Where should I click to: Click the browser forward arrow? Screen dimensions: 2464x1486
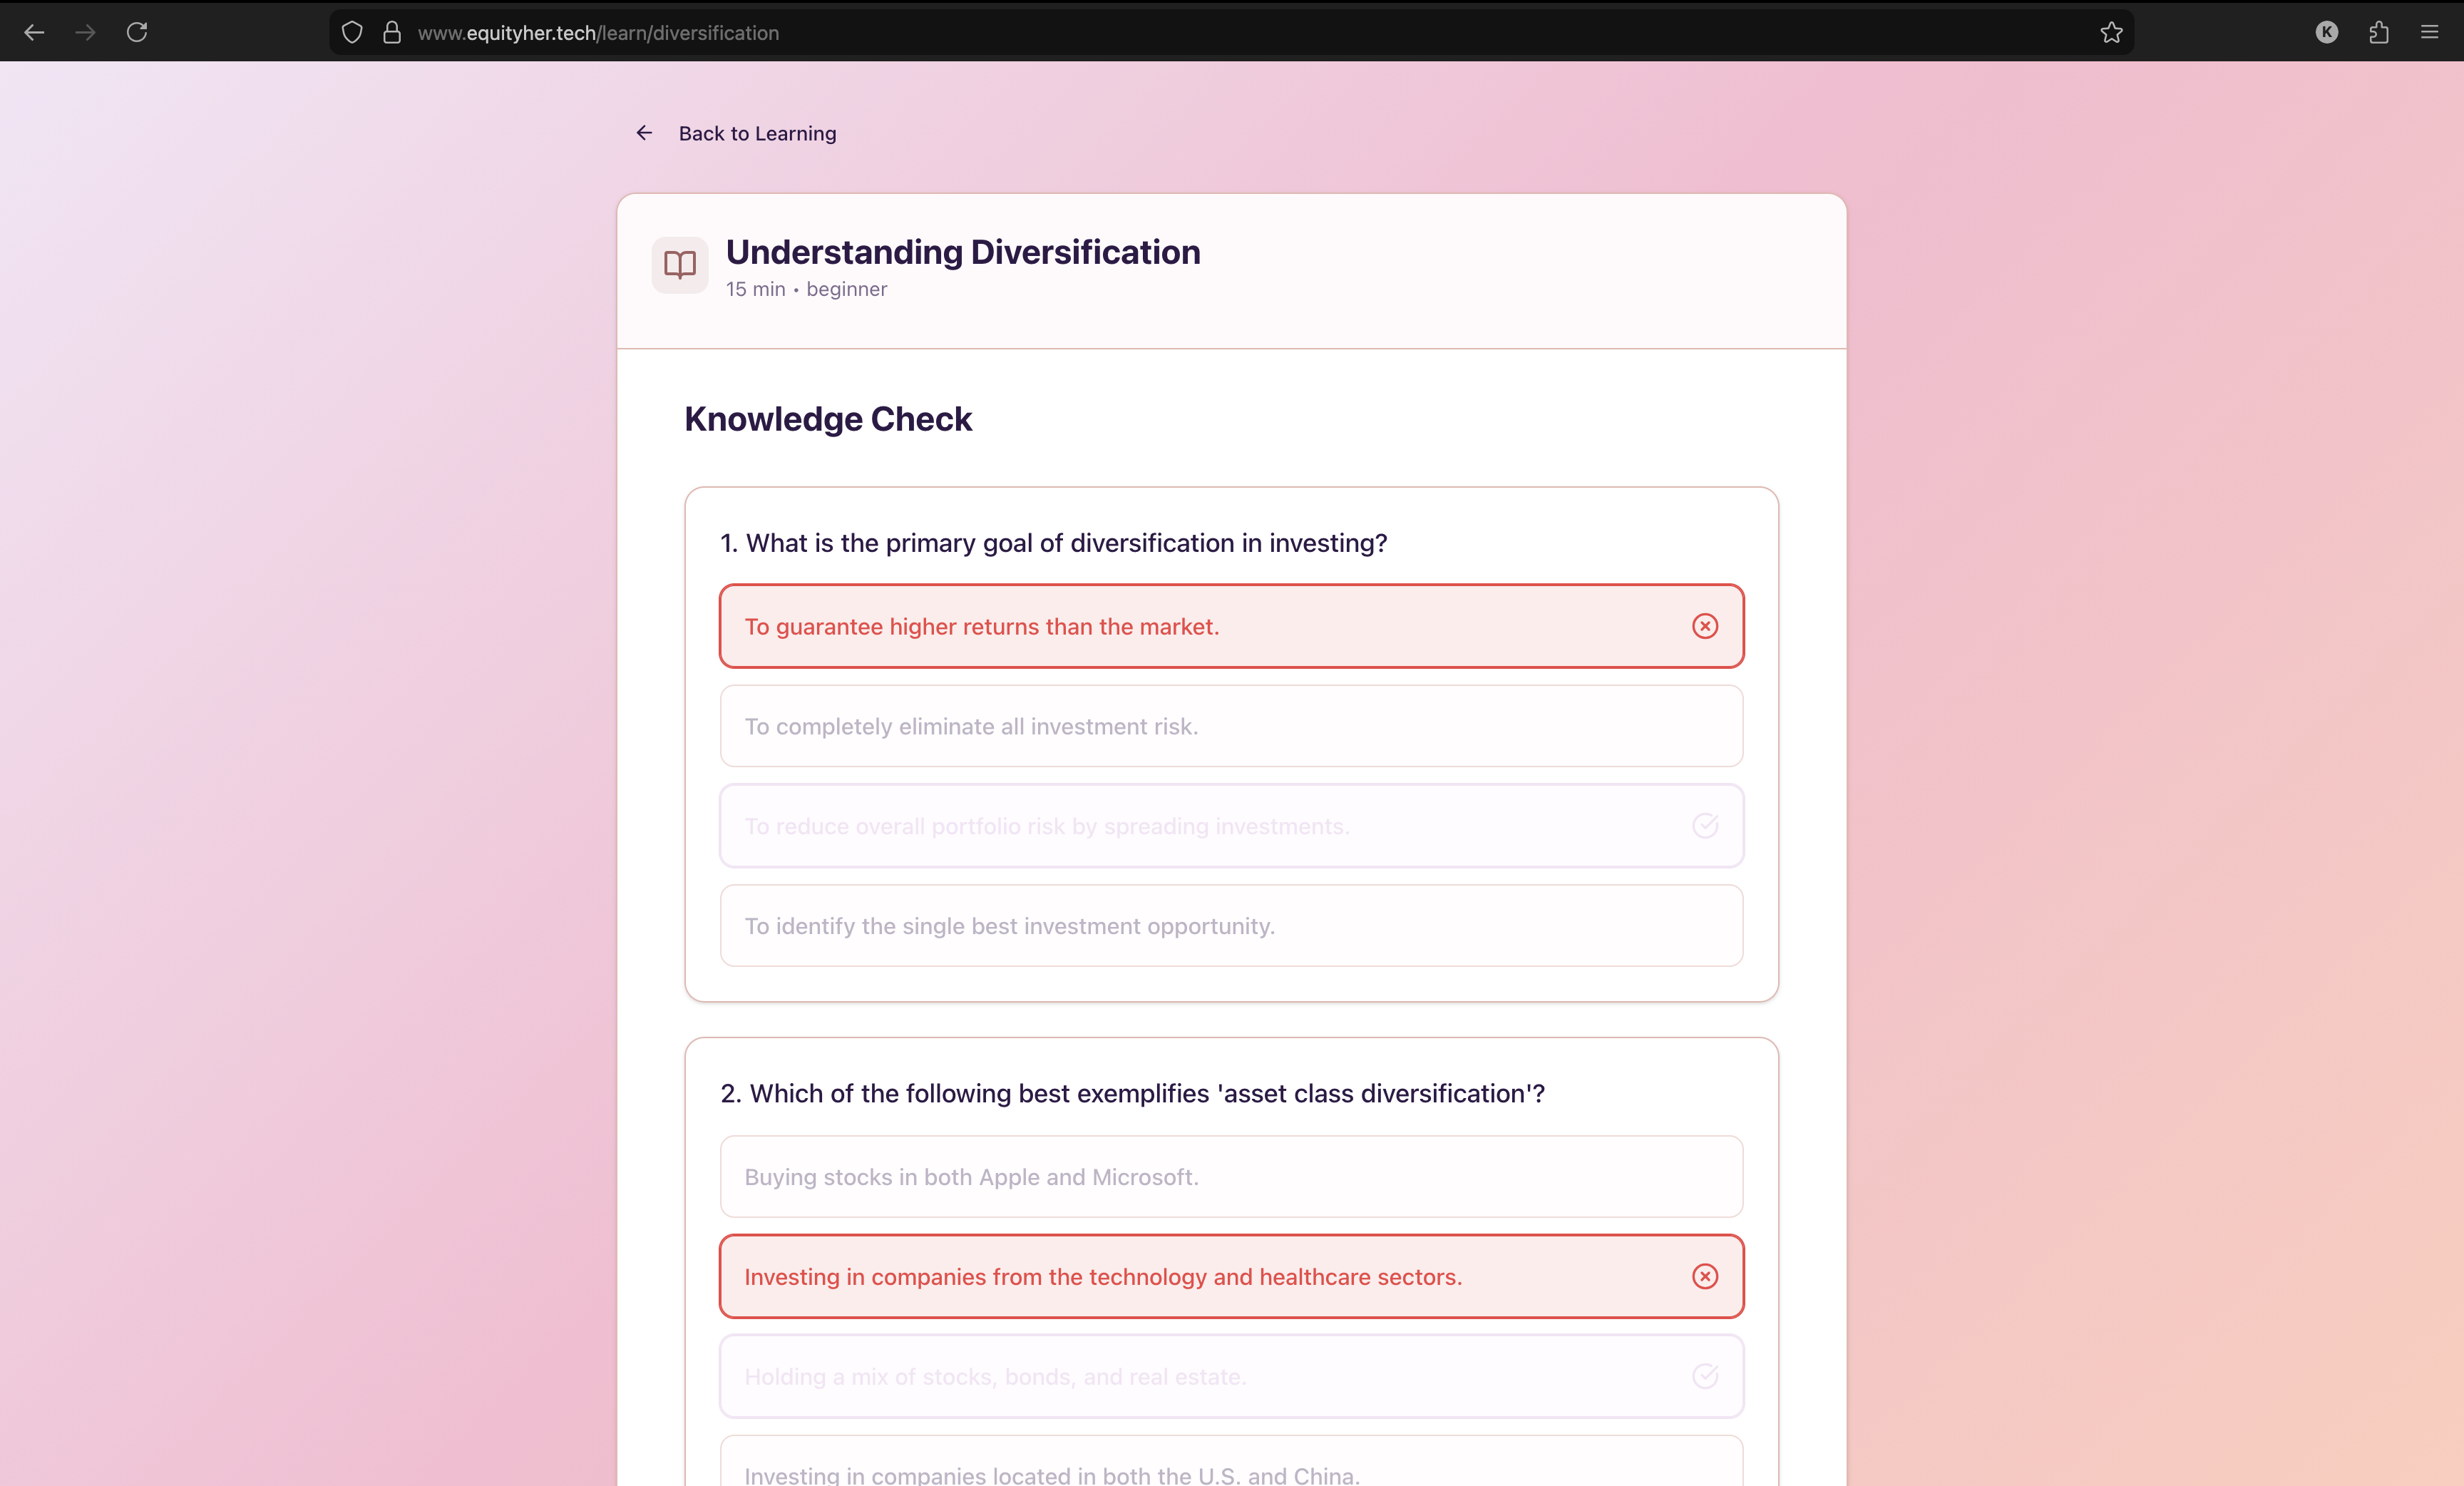[x=86, y=32]
